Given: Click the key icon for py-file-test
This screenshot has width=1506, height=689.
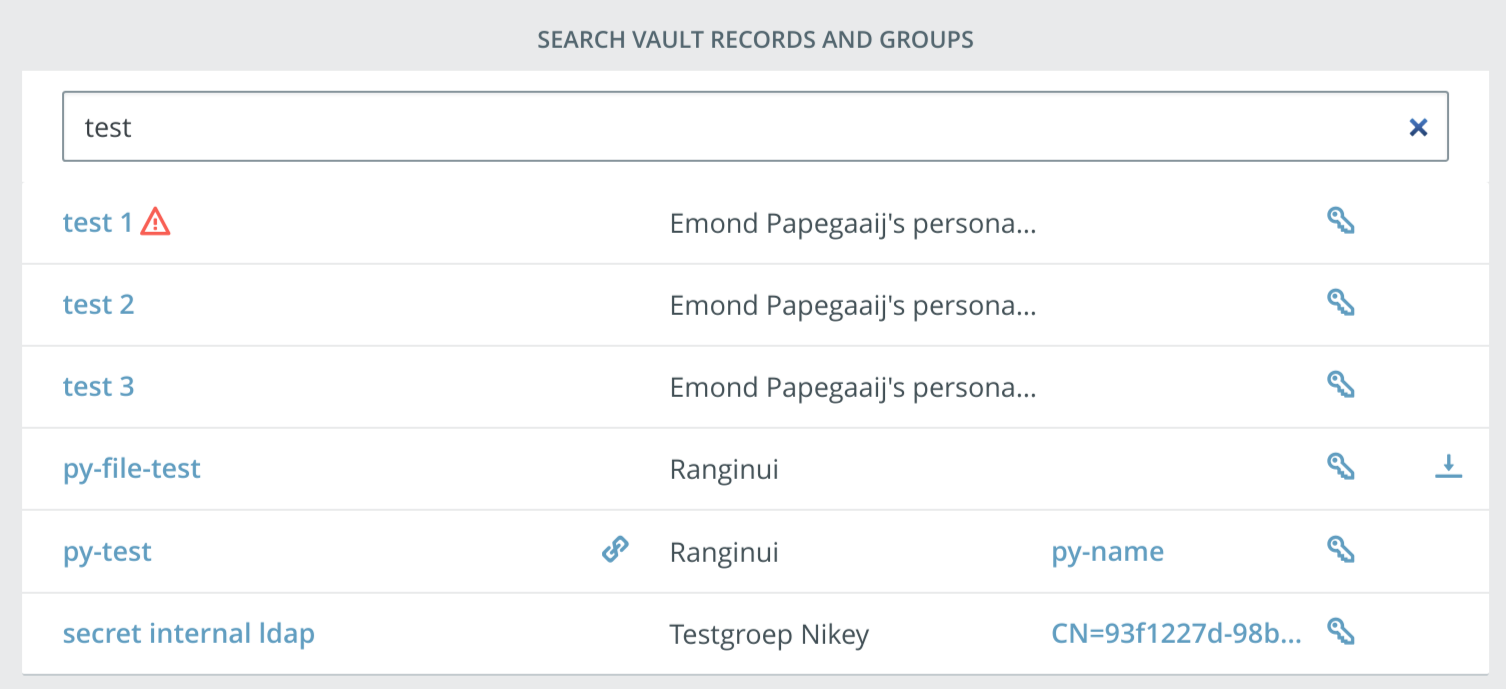Looking at the screenshot, I should [1340, 466].
